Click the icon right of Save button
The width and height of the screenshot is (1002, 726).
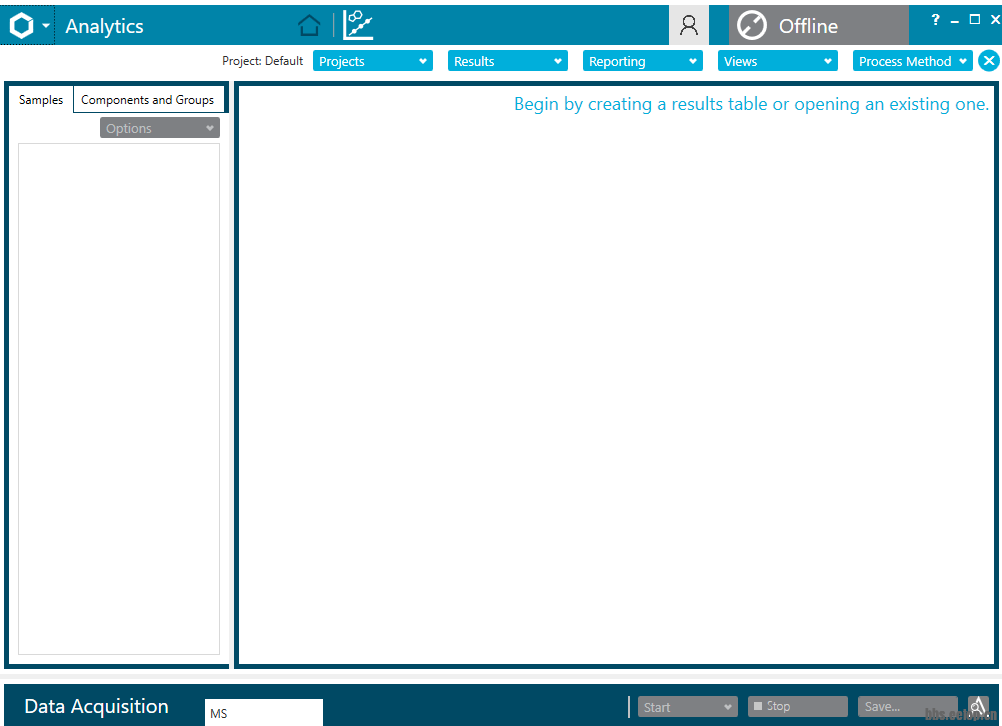pyautogui.click(x=978, y=707)
